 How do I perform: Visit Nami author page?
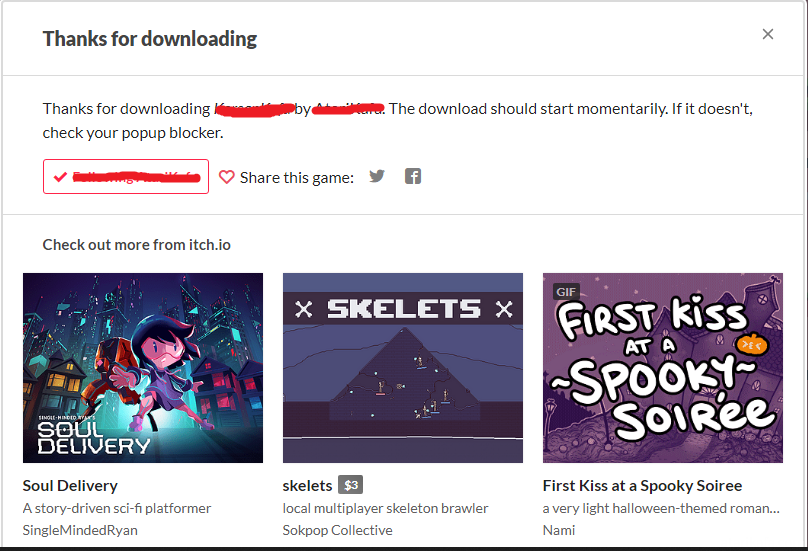(559, 530)
